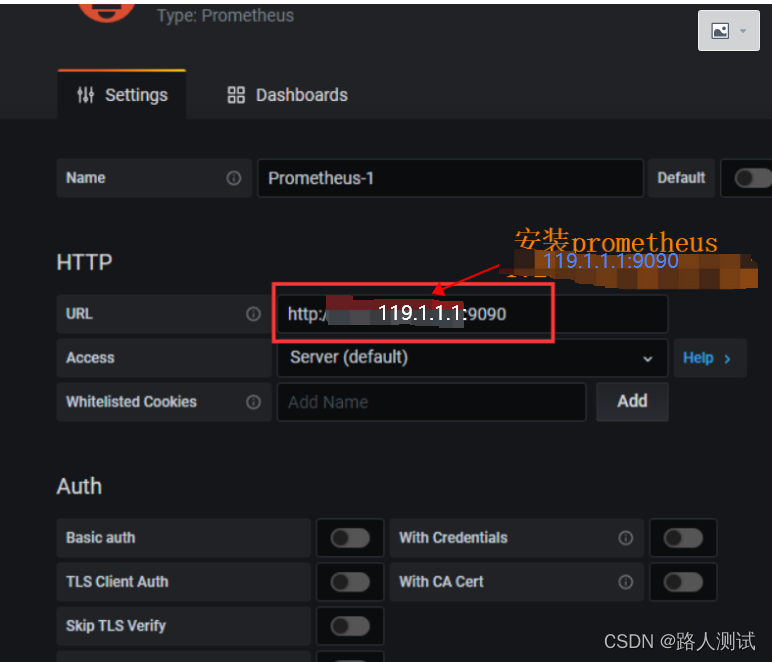Switch to the Dashboards tab
Viewport: 772px width, 662px height.
pos(288,95)
